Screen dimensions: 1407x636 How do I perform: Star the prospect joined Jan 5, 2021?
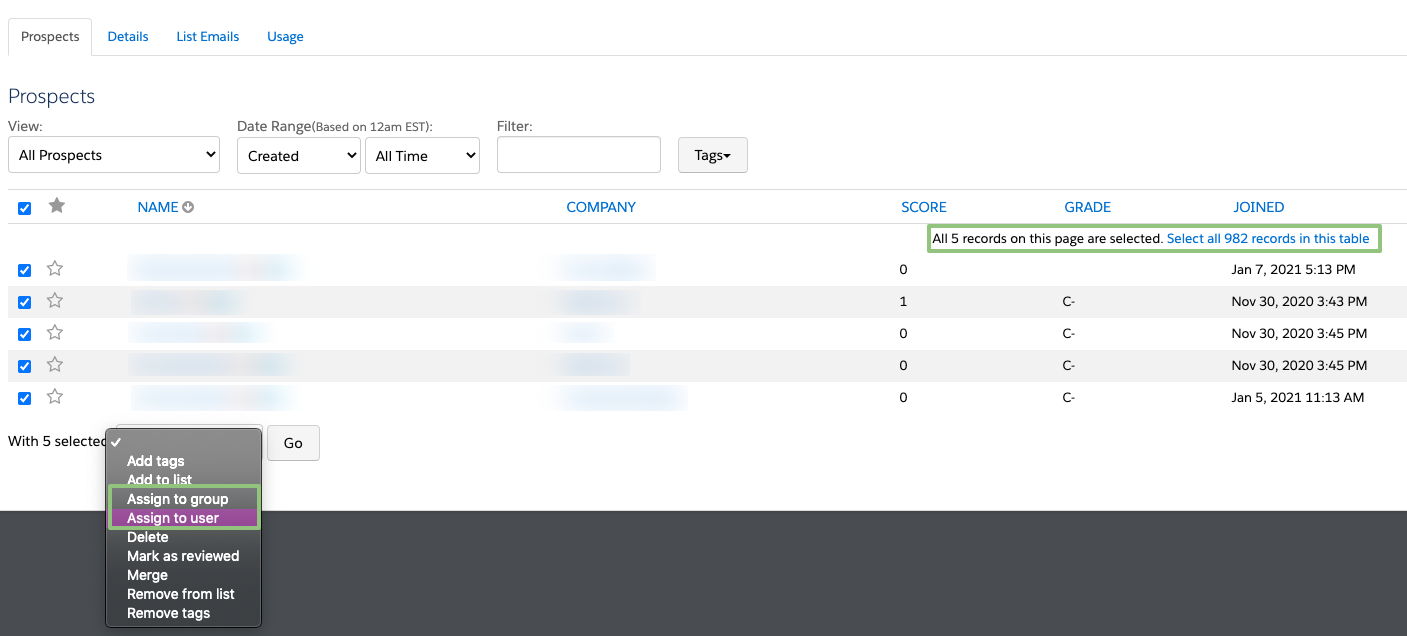click(55, 397)
